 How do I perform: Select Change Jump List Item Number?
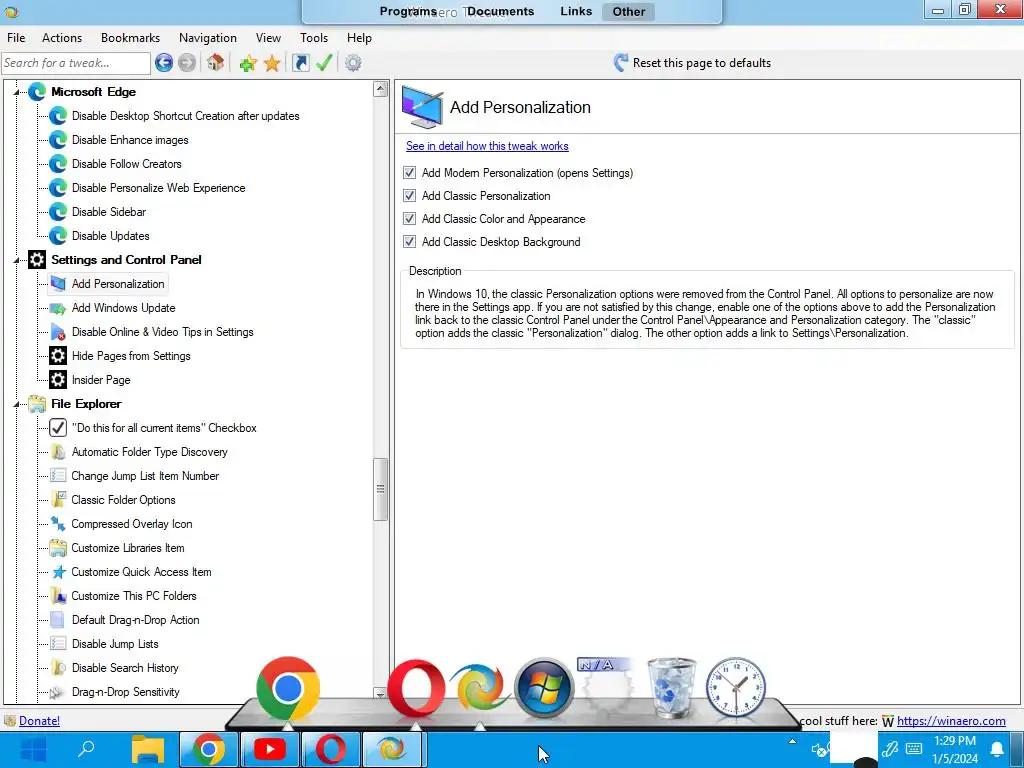145,476
